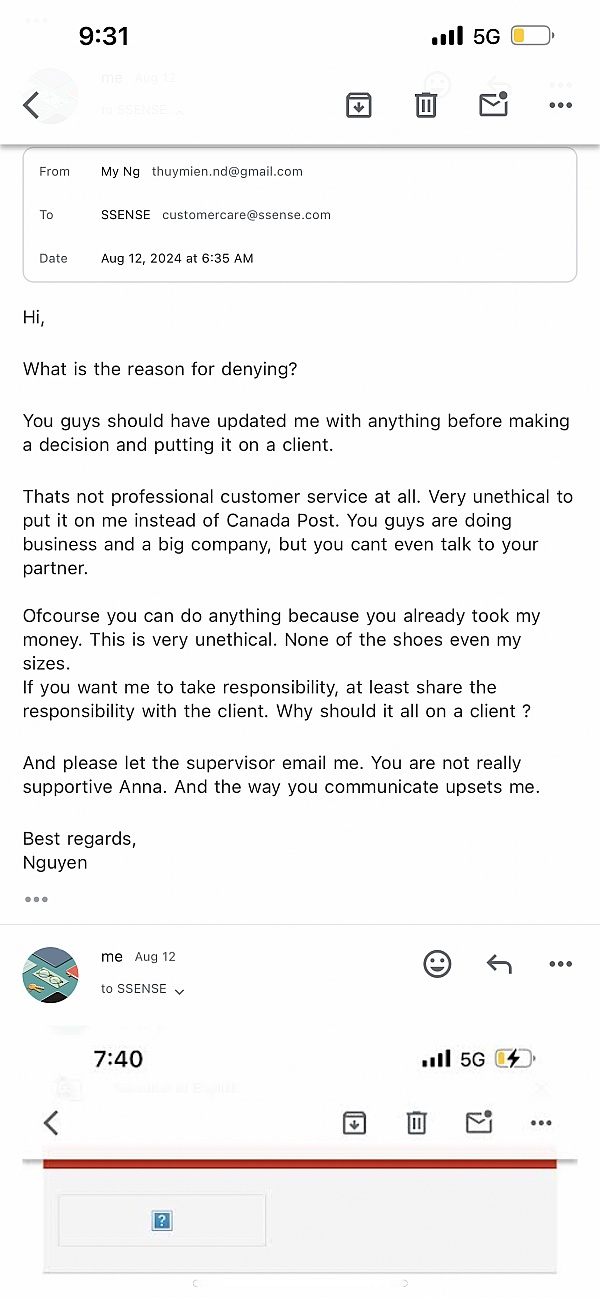Viewport: 600px width, 1298px height.
Task: Open the top toolbar's three-dot menu
Action: tap(560, 105)
